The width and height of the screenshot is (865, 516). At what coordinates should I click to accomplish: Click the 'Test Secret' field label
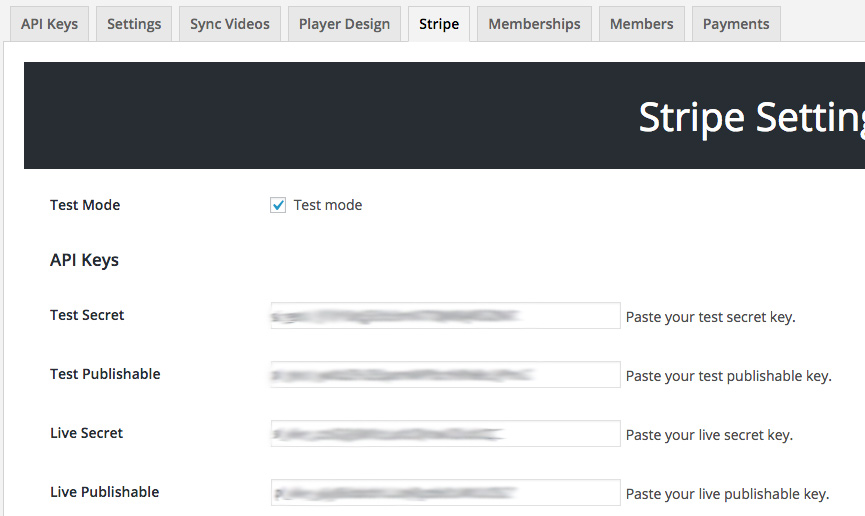(x=87, y=315)
